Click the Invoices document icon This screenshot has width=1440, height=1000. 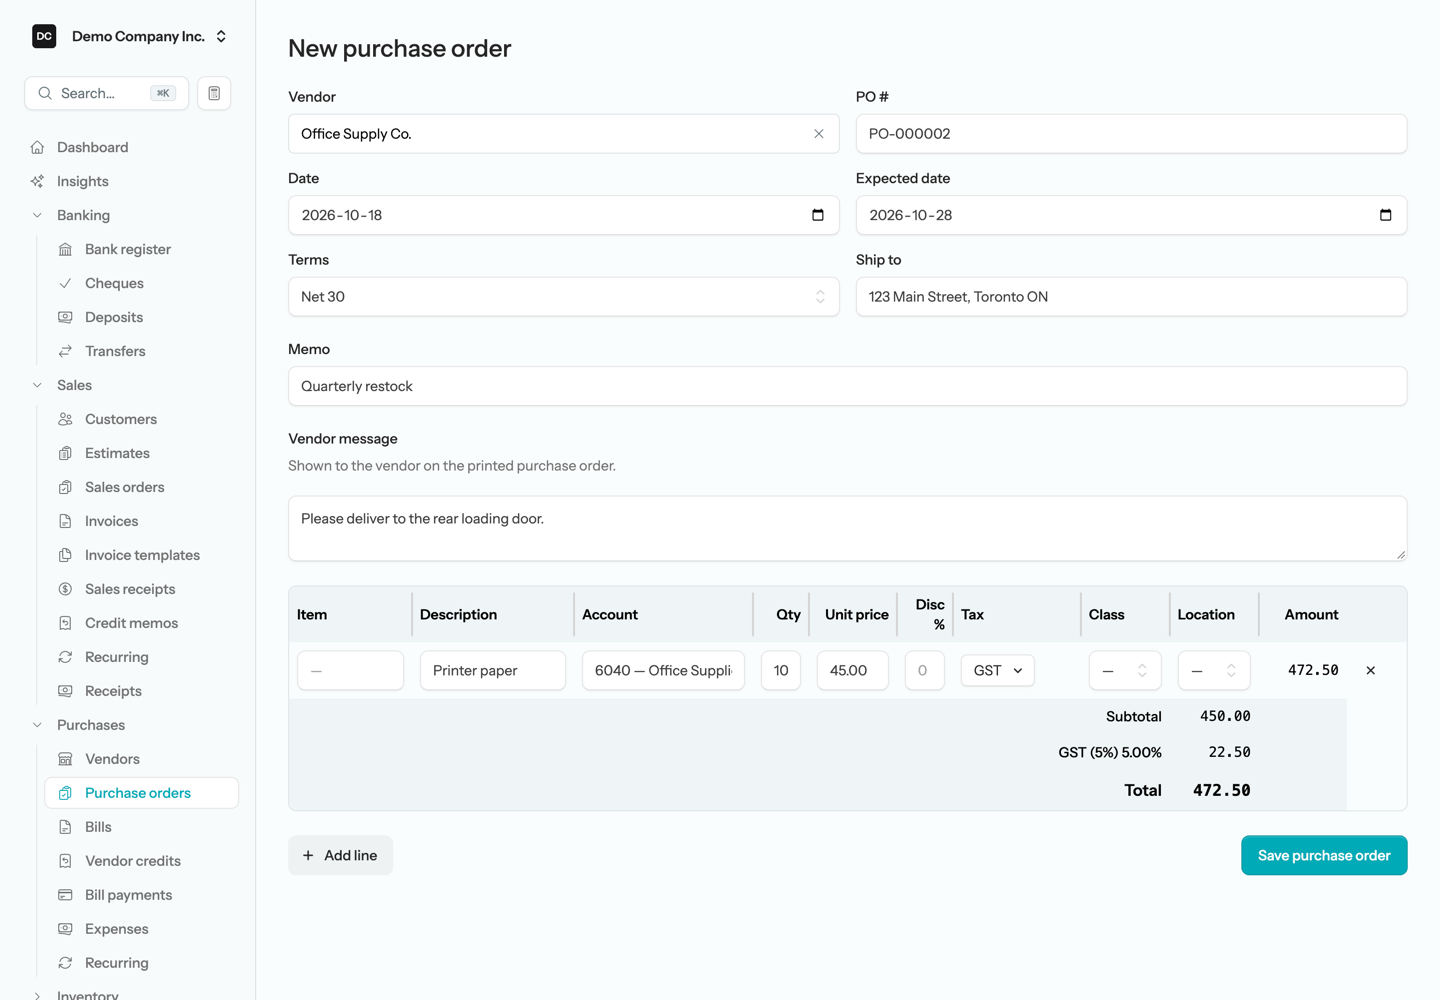[65, 521]
